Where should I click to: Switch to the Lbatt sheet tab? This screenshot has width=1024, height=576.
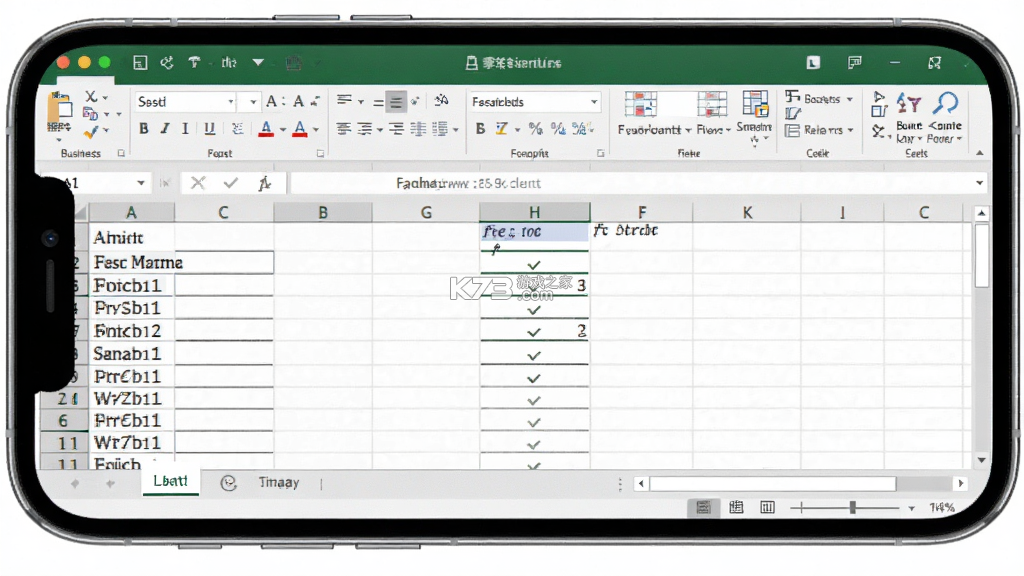click(x=170, y=481)
